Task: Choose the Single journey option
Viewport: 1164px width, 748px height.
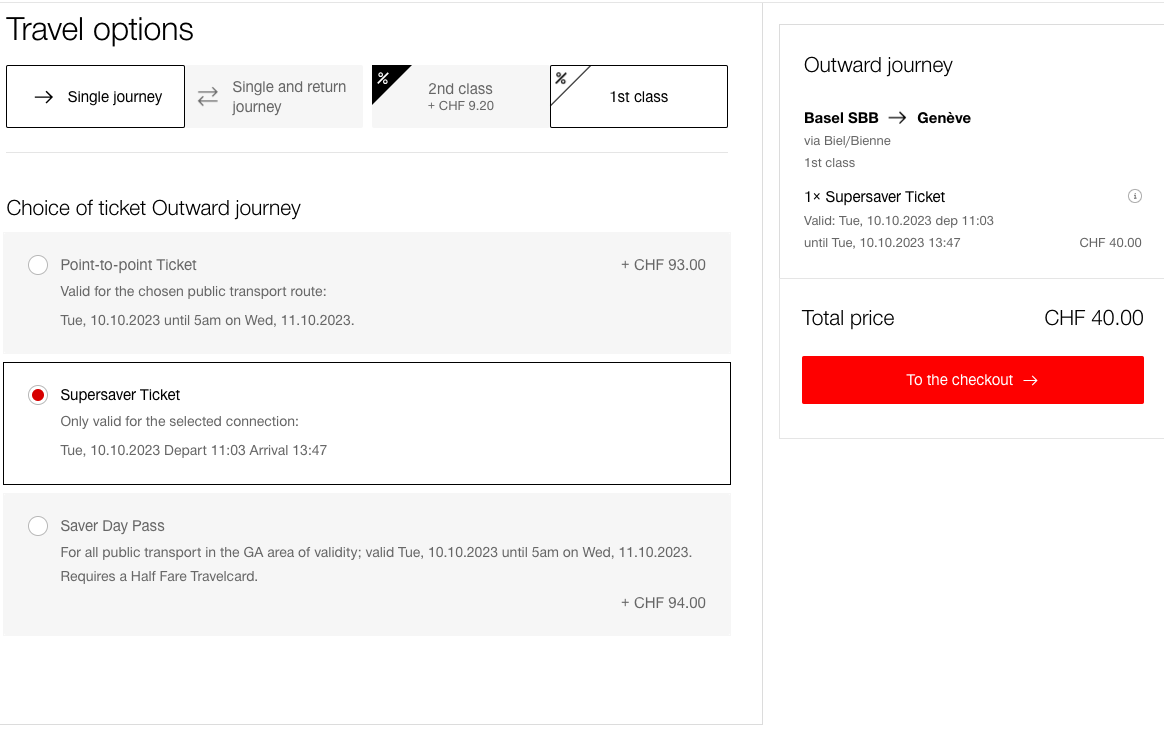Action: 96,96
